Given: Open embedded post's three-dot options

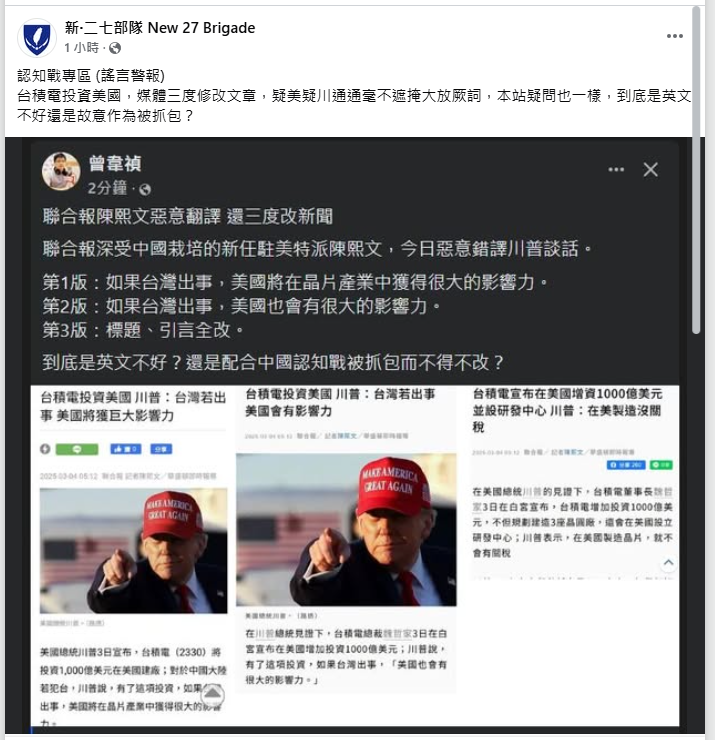Looking at the screenshot, I should coord(616,169).
